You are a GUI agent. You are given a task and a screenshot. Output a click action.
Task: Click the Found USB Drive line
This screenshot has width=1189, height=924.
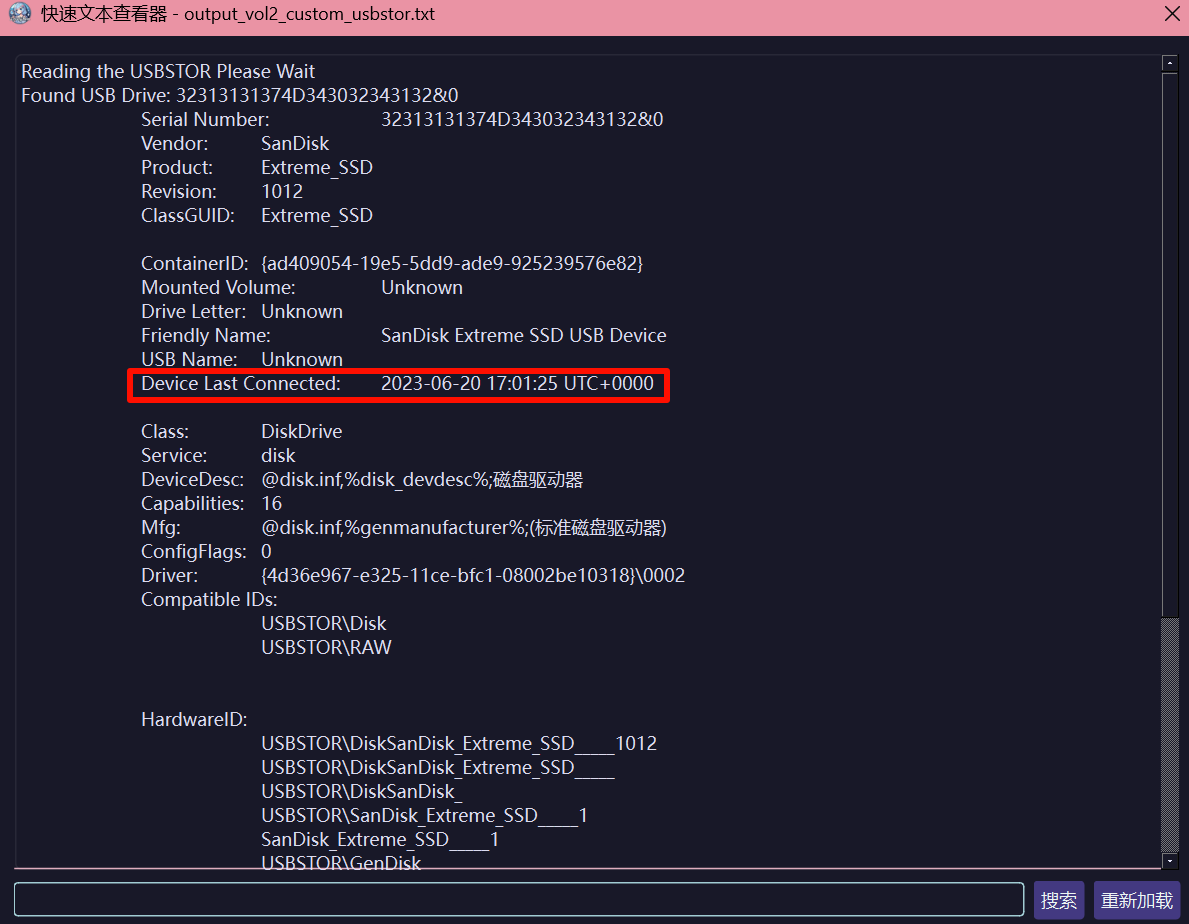point(240,96)
